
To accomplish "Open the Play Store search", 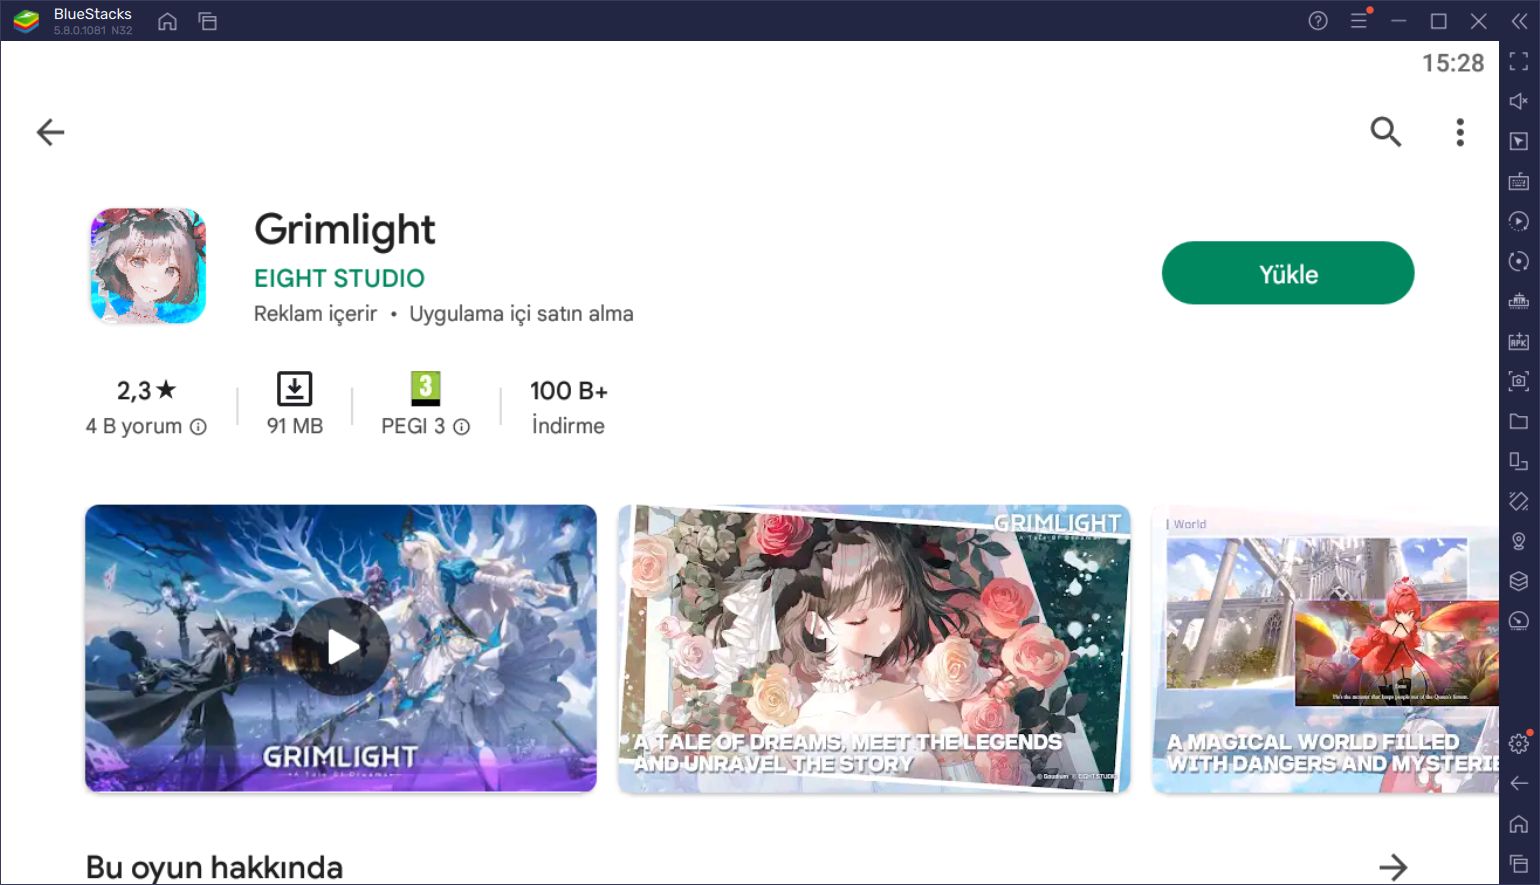I will pos(1385,132).
